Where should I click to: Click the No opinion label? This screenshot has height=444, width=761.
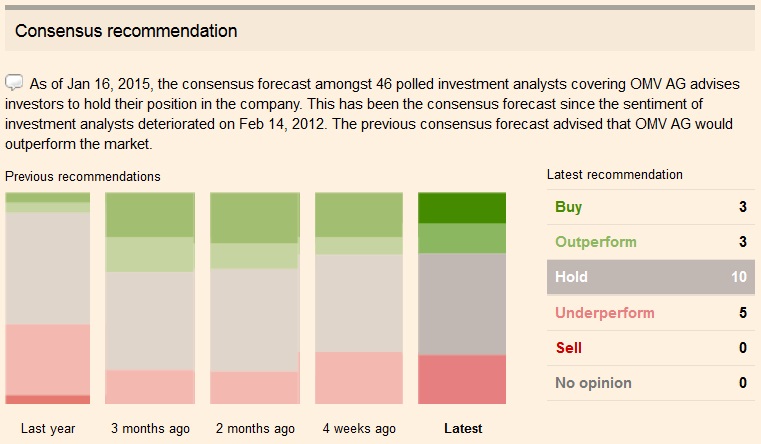[594, 382]
